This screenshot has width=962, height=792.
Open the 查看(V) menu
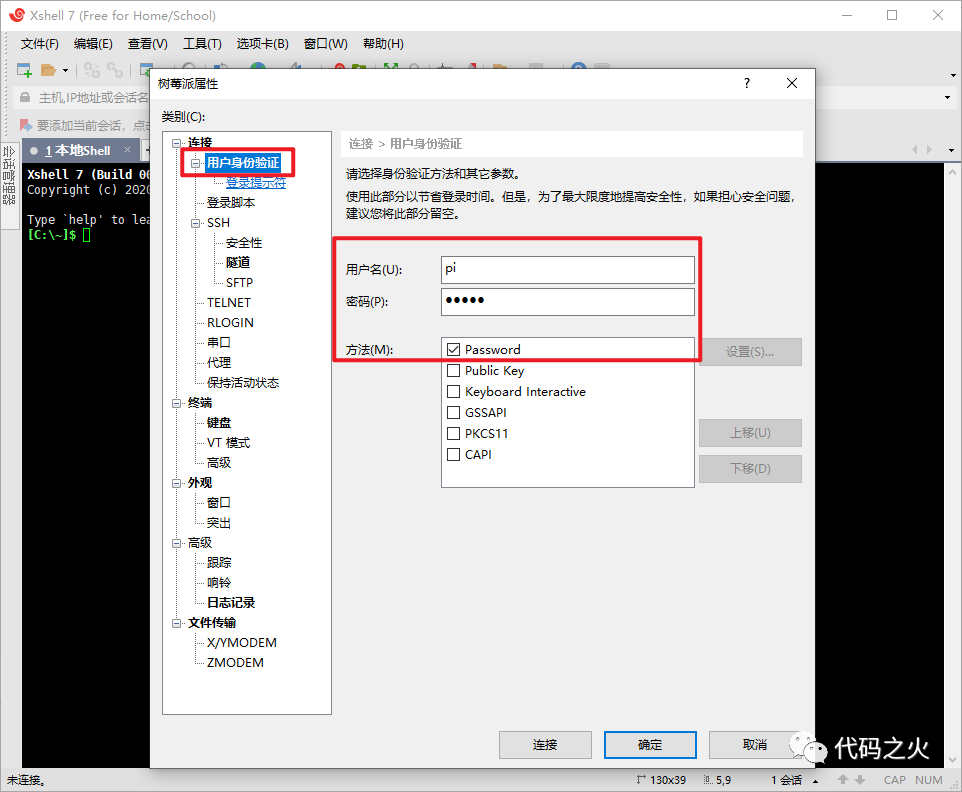pyautogui.click(x=148, y=44)
